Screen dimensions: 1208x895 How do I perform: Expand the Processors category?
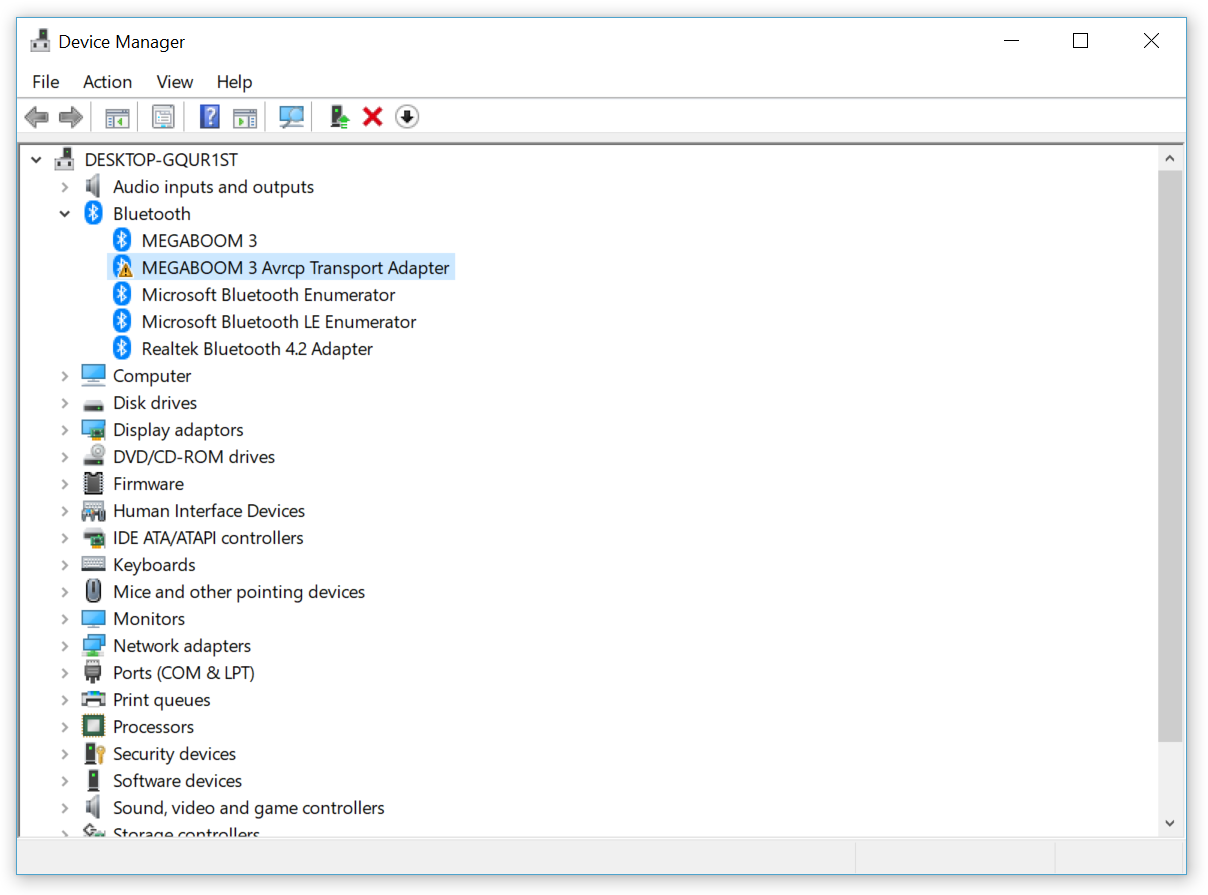(65, 727)
